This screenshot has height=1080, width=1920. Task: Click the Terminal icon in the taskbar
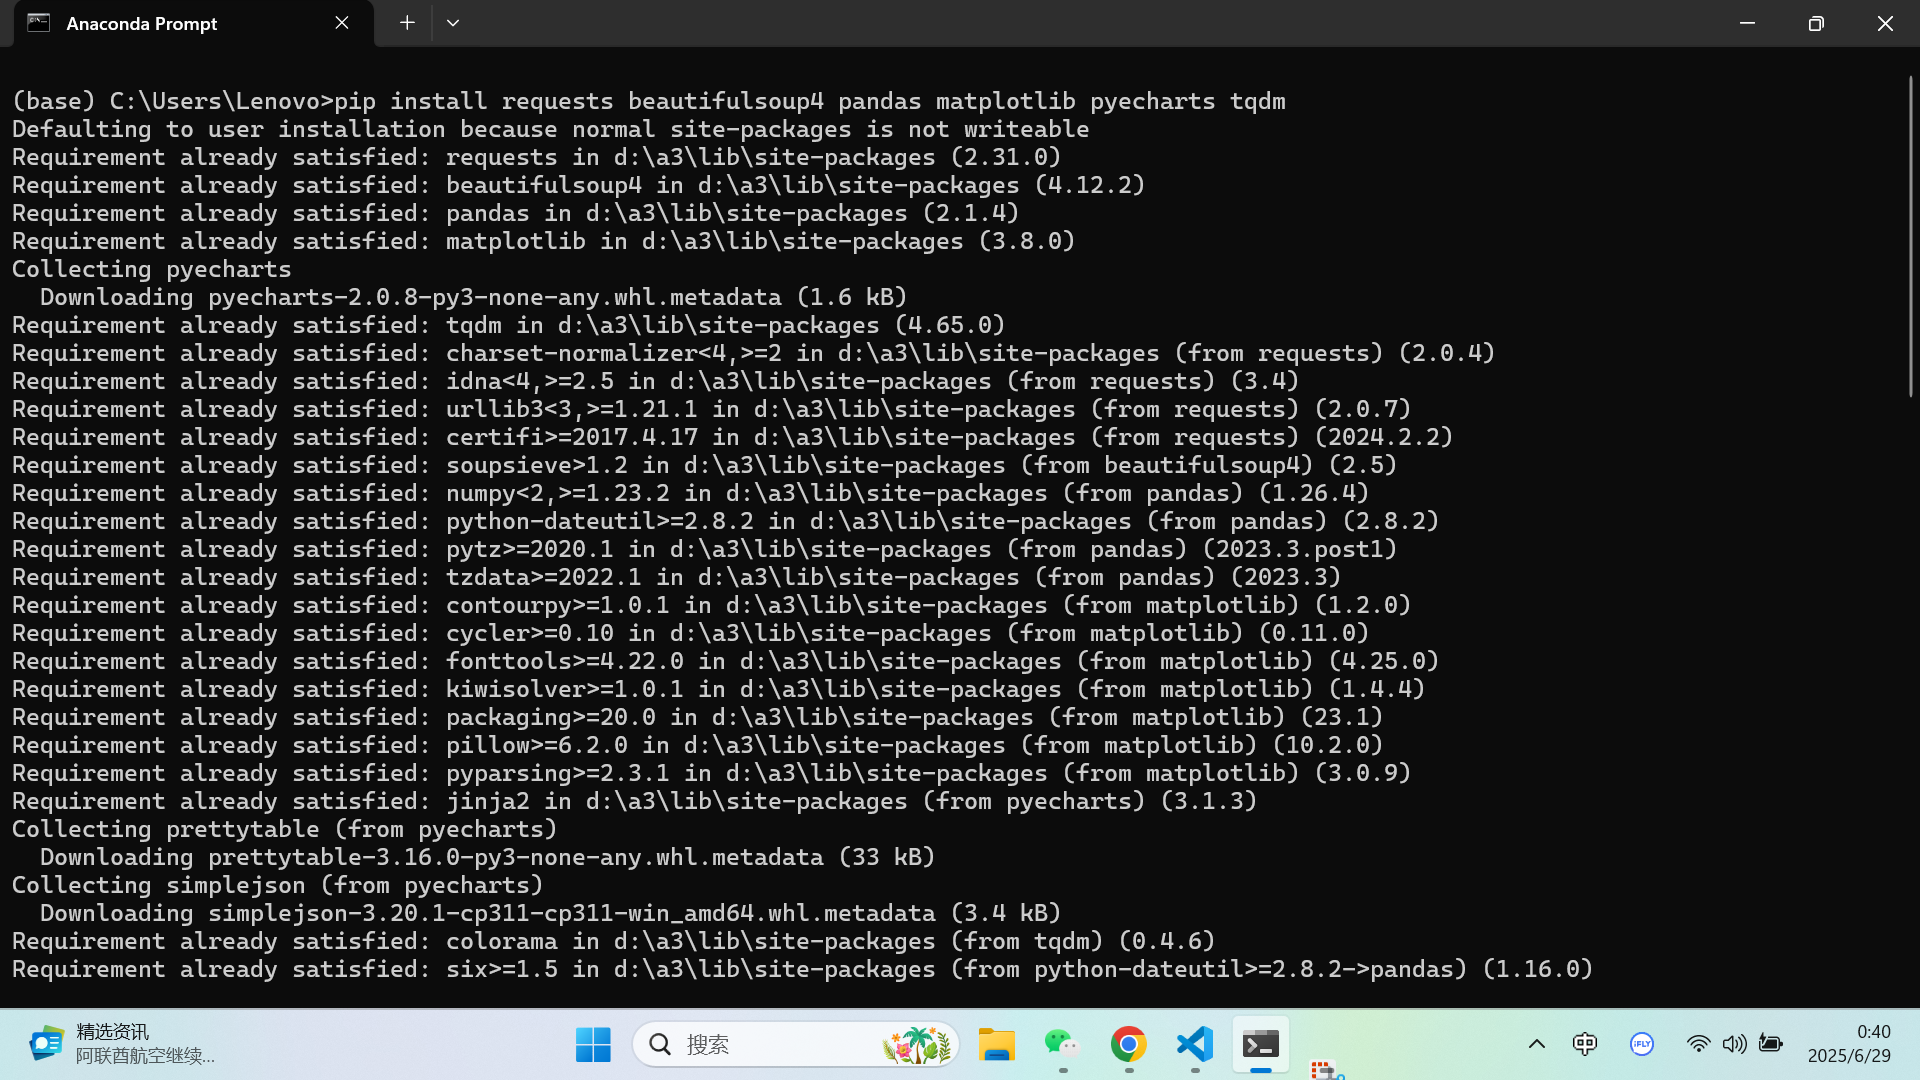point(1261,1044)
